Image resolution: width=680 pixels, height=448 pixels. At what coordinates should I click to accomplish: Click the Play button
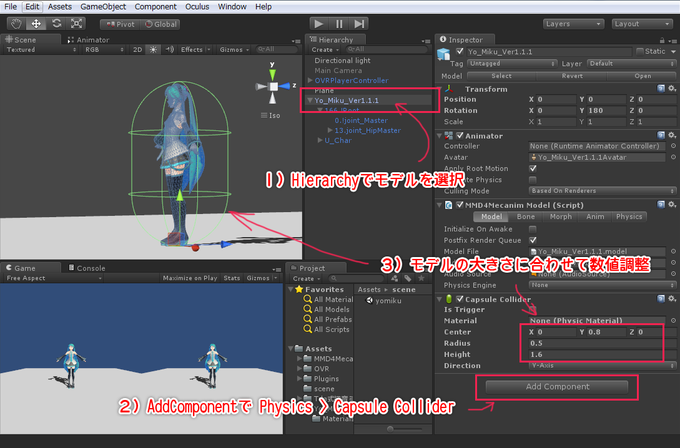319,23
